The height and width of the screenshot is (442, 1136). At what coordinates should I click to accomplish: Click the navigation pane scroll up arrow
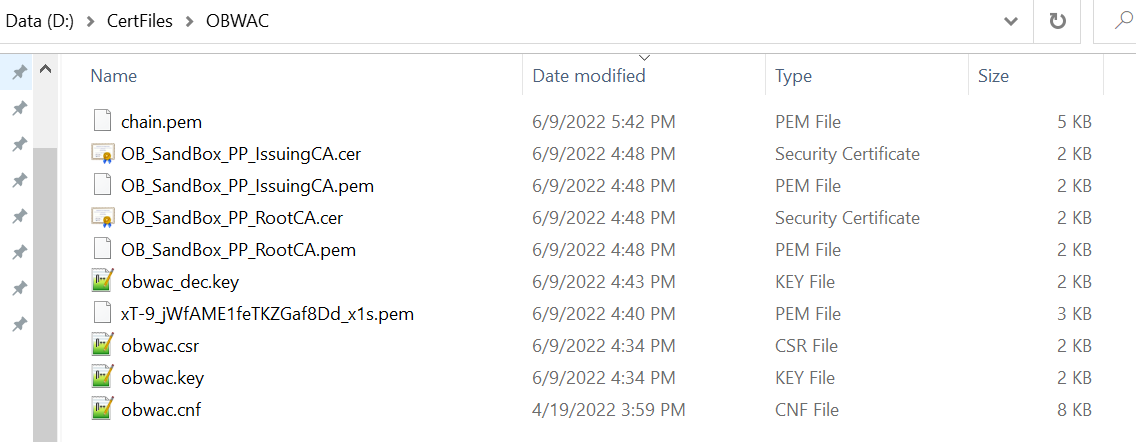pos(45,71)
